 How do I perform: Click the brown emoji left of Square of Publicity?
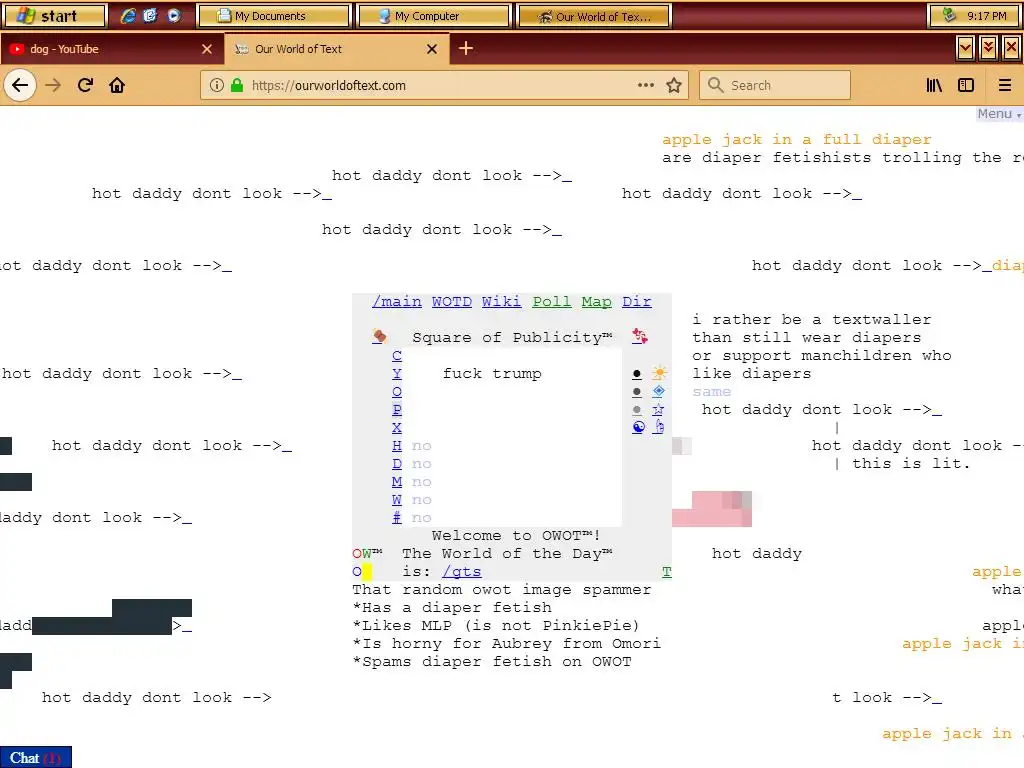pos(379,336)
